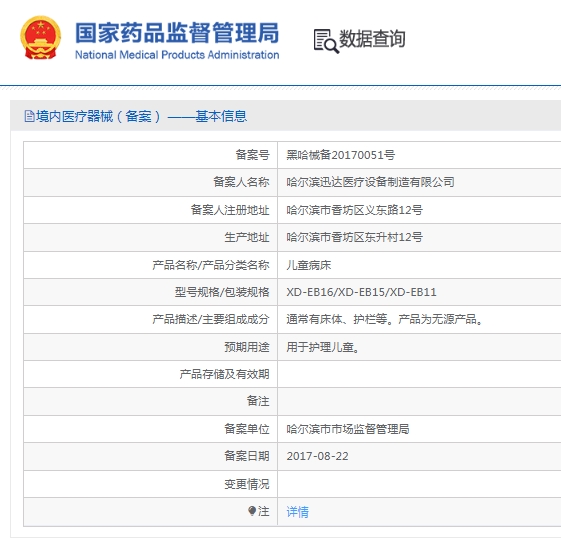The height and width of the screenshot is (538, 561).
Task: Click the 产品描述/主要组成成分 label
Action: (211, 319)
